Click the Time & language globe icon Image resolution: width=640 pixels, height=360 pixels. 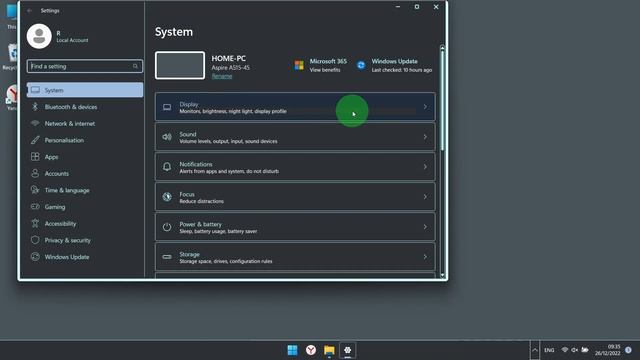click(x=35, y=190)
